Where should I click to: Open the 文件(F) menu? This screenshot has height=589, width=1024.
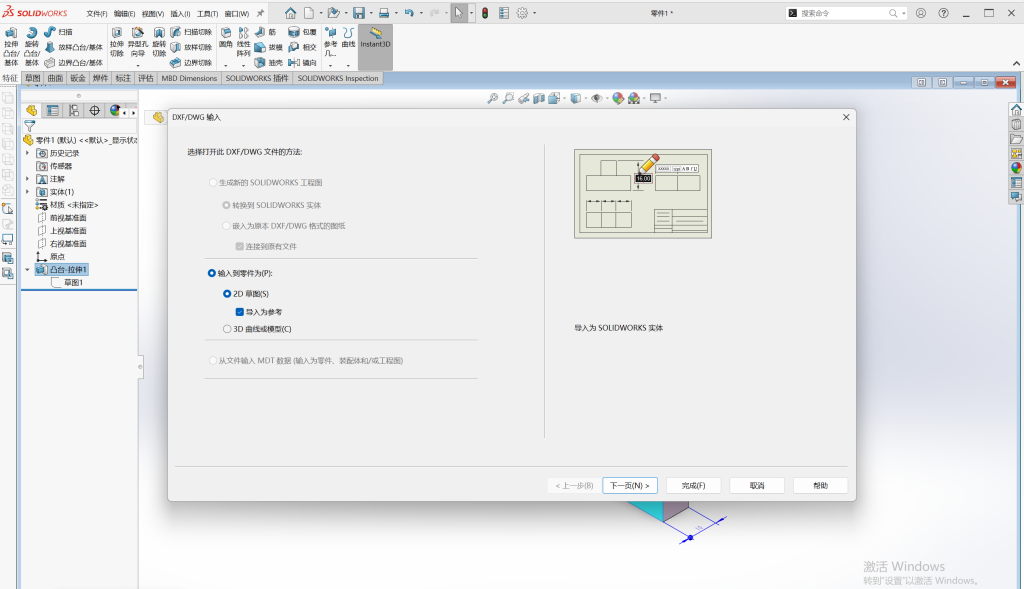(x=97, y=14)
